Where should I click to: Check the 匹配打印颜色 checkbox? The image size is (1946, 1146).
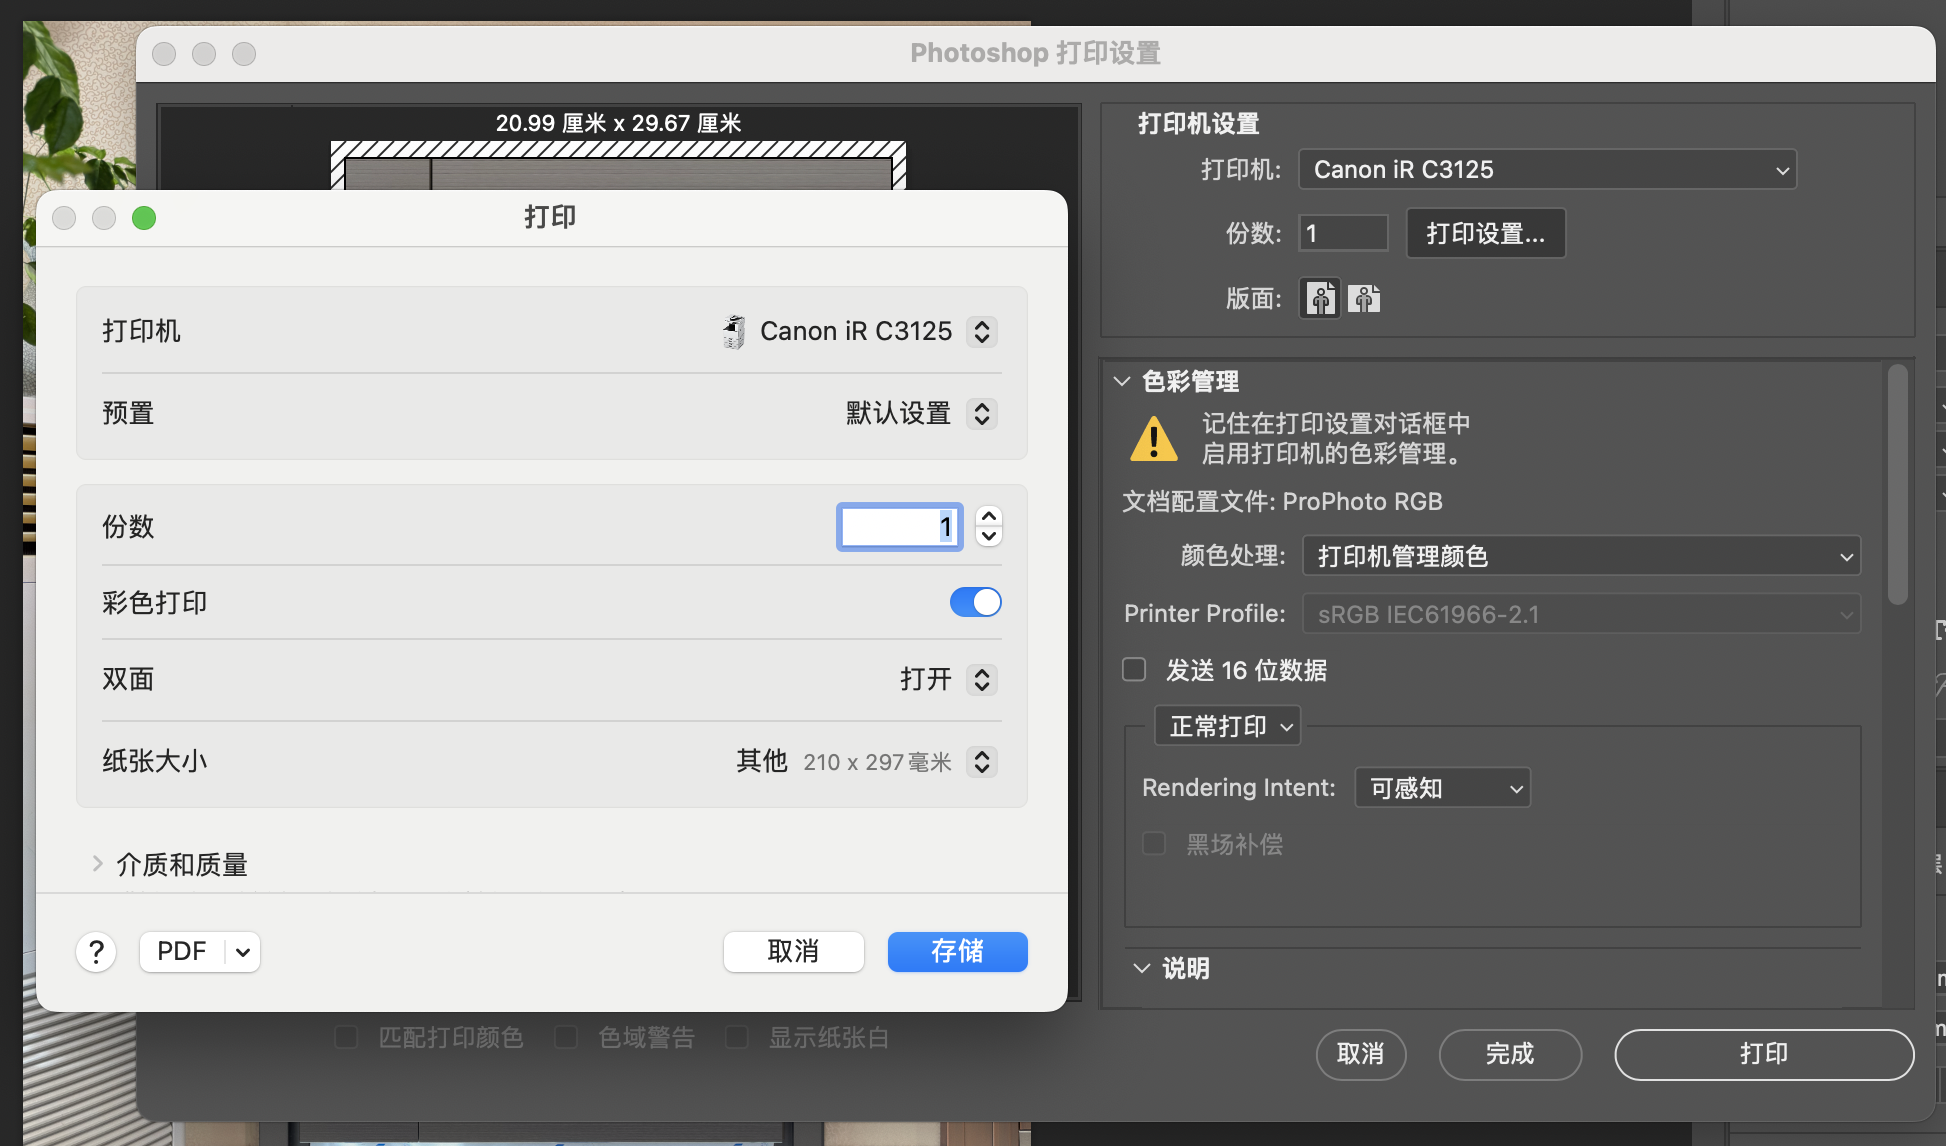pos(347,1037)
